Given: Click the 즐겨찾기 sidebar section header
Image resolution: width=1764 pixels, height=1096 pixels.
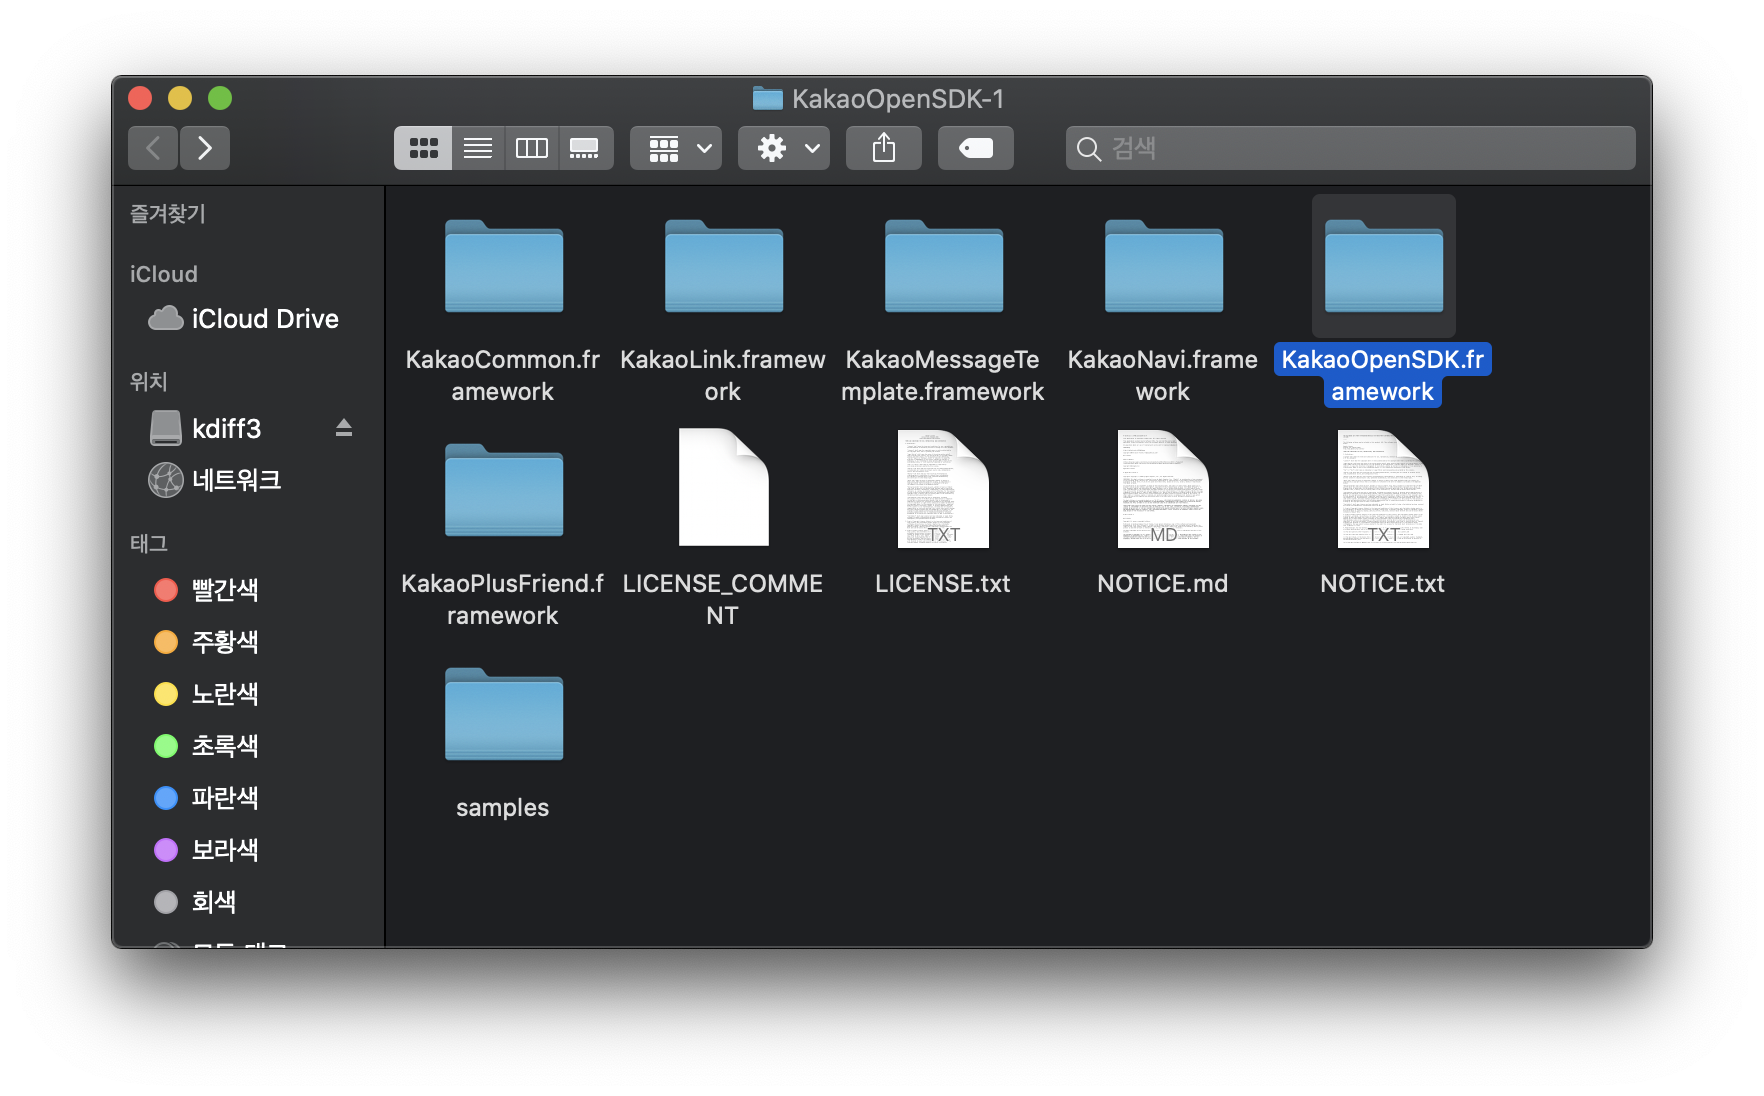Looking at the screenshot, I should coord(168,214).
